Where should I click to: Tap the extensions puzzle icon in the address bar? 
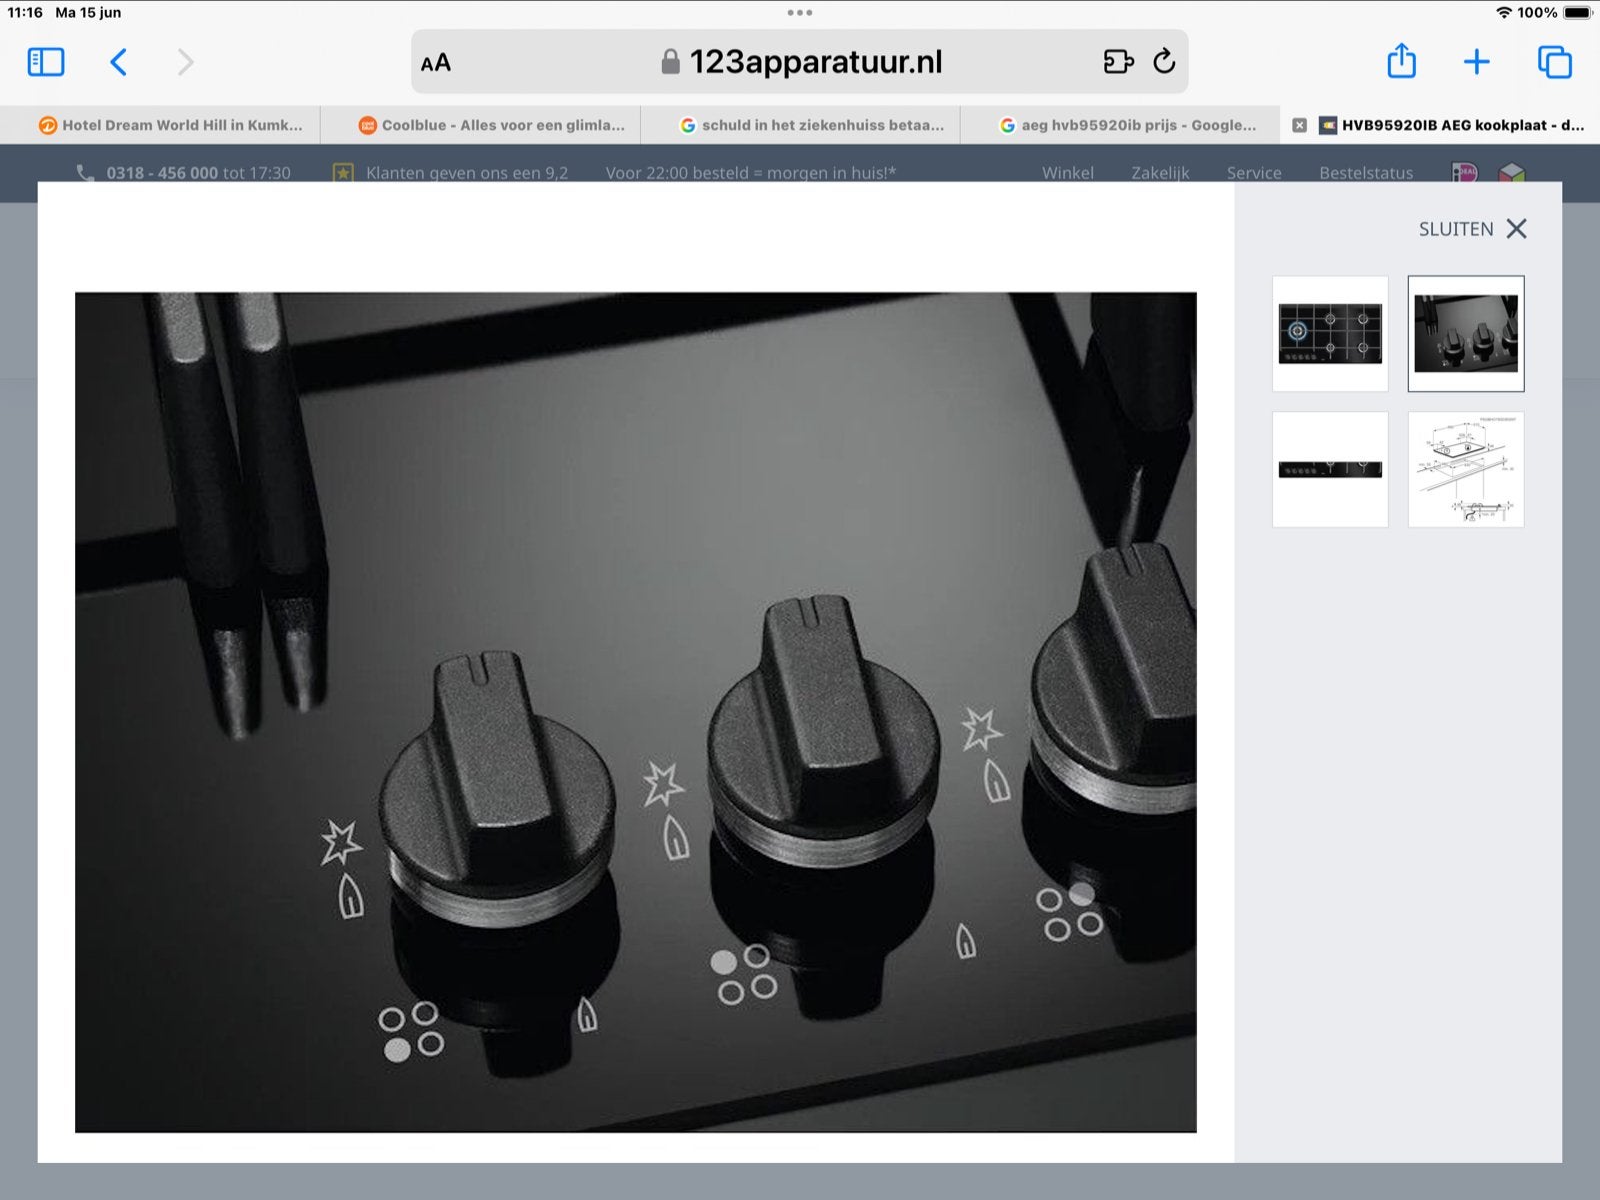click(x=1118, y=62)
